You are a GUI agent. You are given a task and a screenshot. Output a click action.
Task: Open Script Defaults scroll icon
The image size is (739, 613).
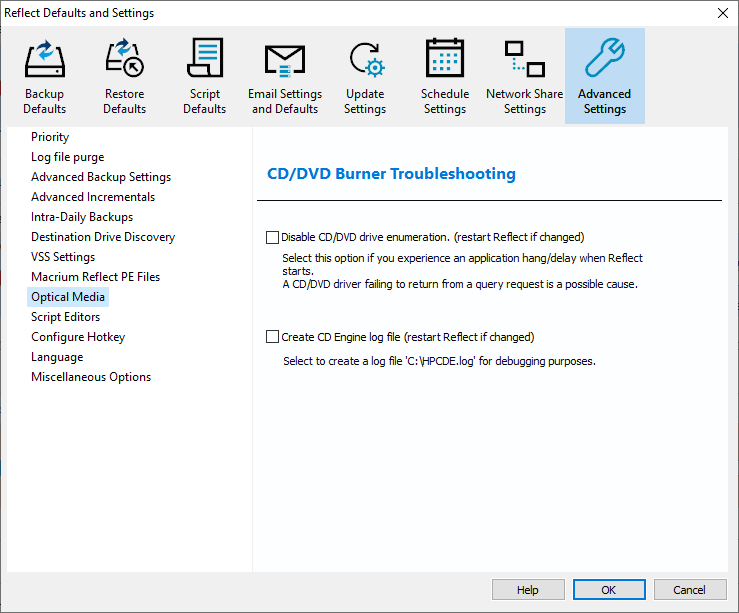coord(204,60)
